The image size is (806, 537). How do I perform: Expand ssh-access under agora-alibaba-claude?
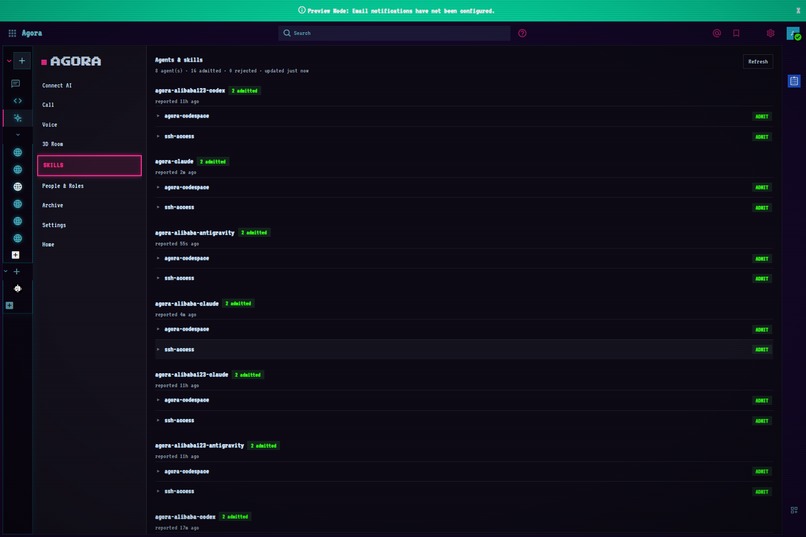click(158, 349)
